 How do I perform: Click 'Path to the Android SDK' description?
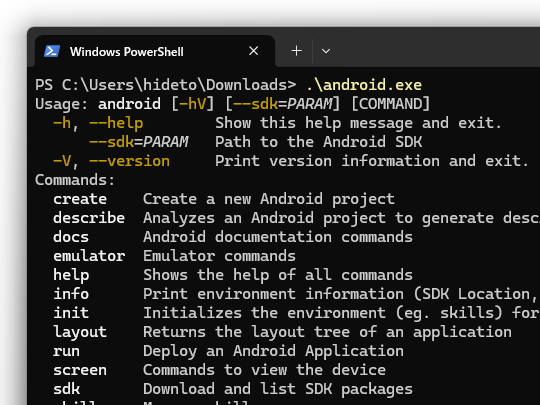click(319, 142)
